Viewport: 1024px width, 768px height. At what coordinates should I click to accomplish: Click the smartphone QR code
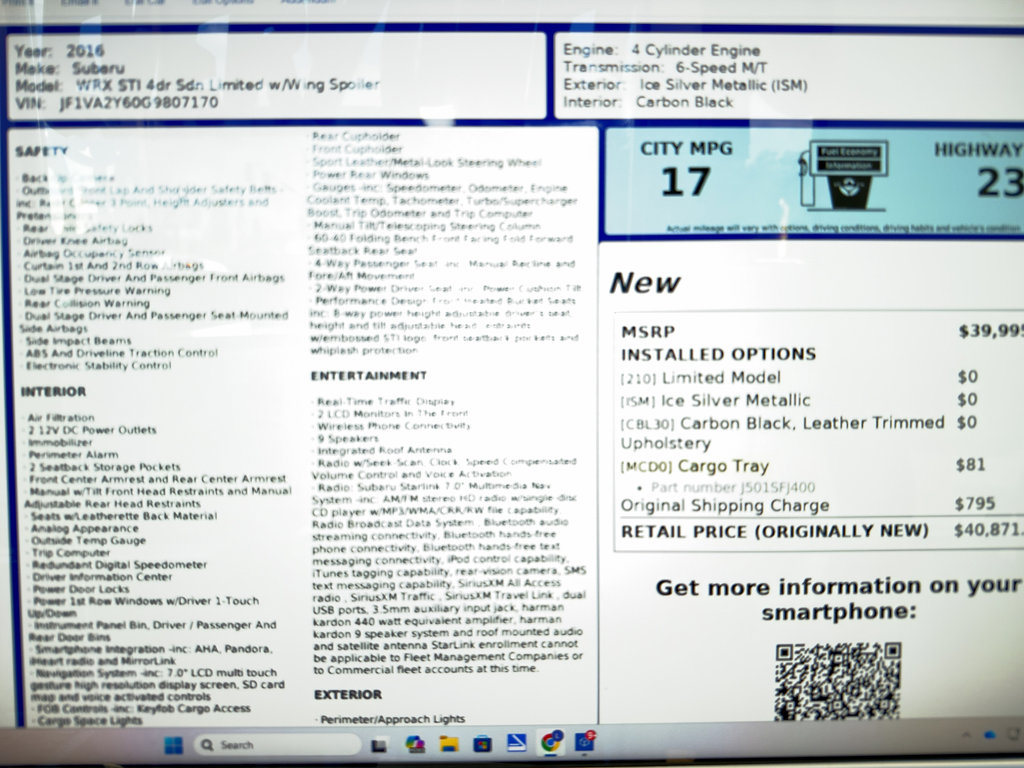838,682
